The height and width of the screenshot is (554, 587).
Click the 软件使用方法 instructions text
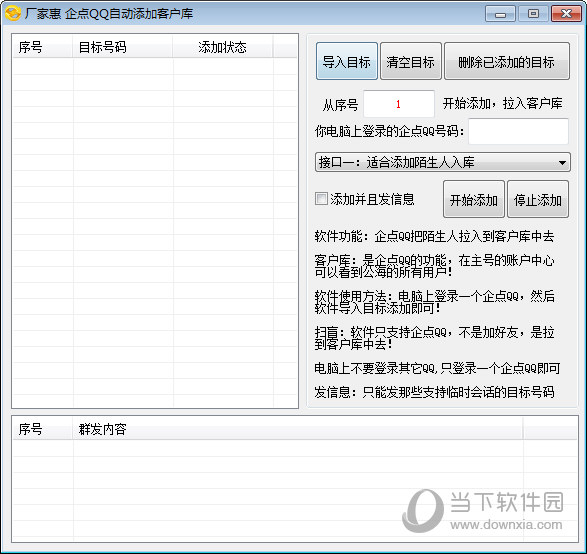tap(434, 302)
